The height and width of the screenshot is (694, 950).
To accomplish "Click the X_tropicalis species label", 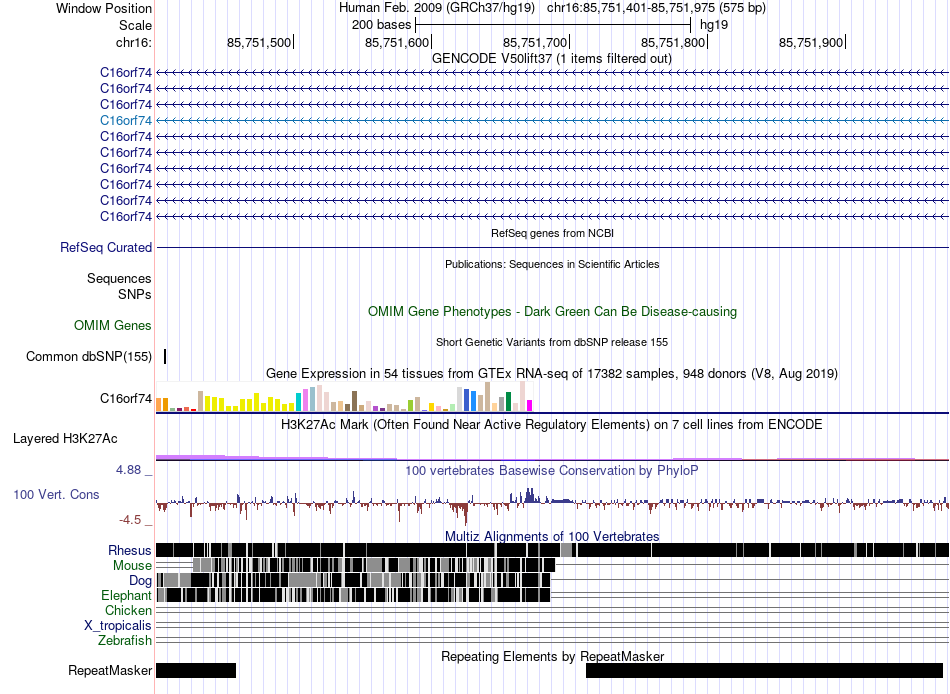I will (118, 626).
